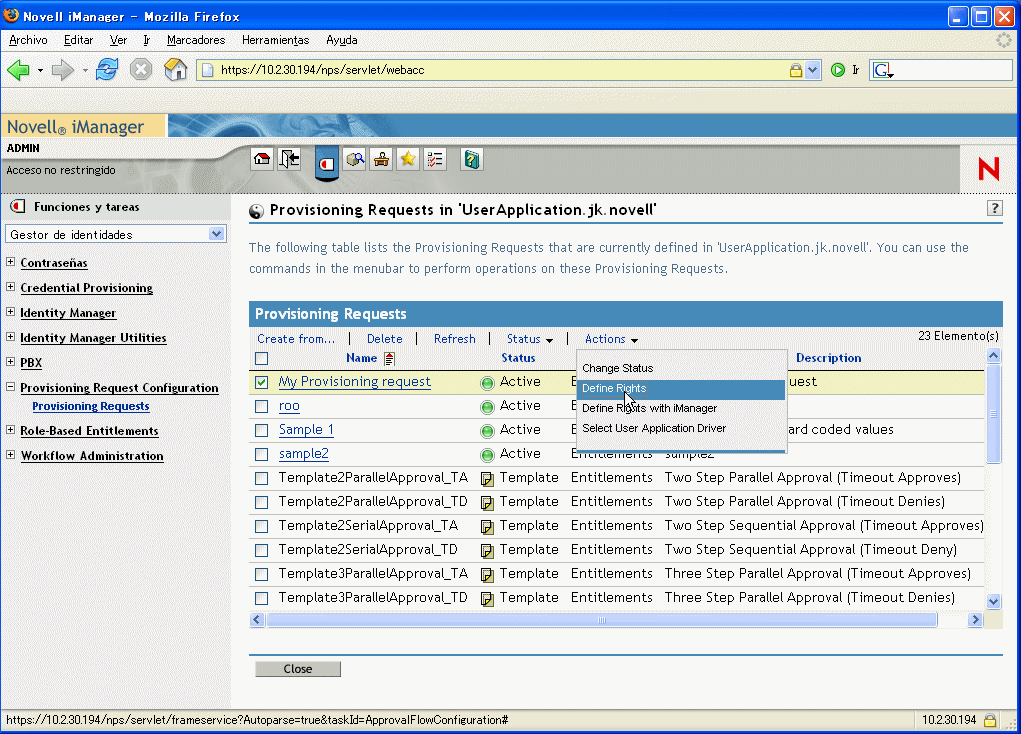The height and width of the screenshot is (734, 1021).
Task: Click the Configure desk icon
Action: (x=382, y=160)
